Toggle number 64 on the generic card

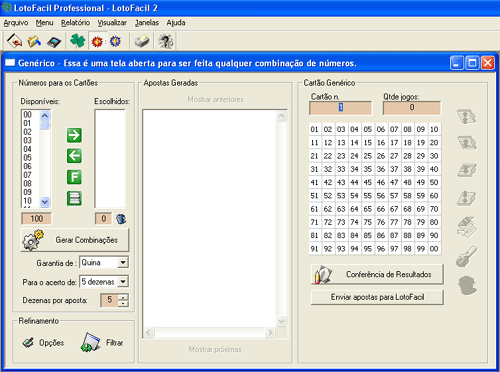click(354, 209)
